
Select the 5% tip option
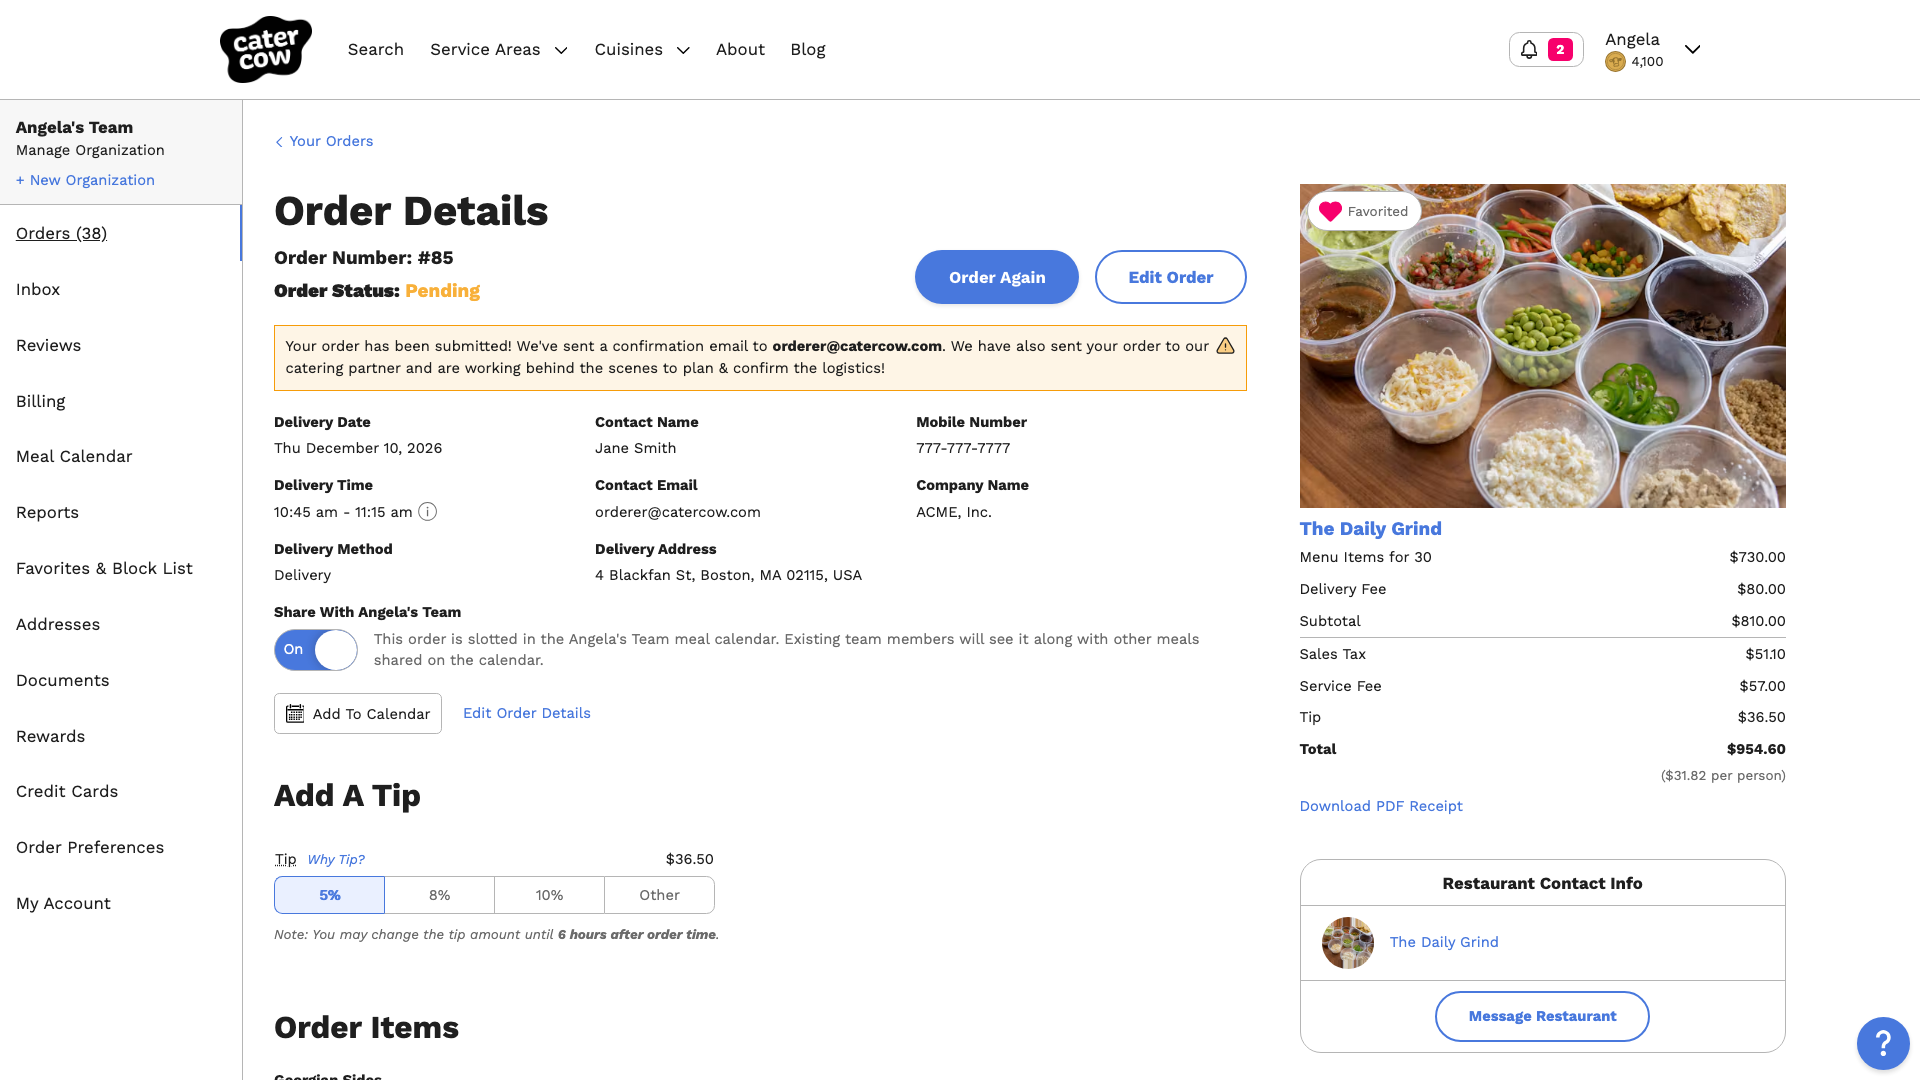coord(329,895)
